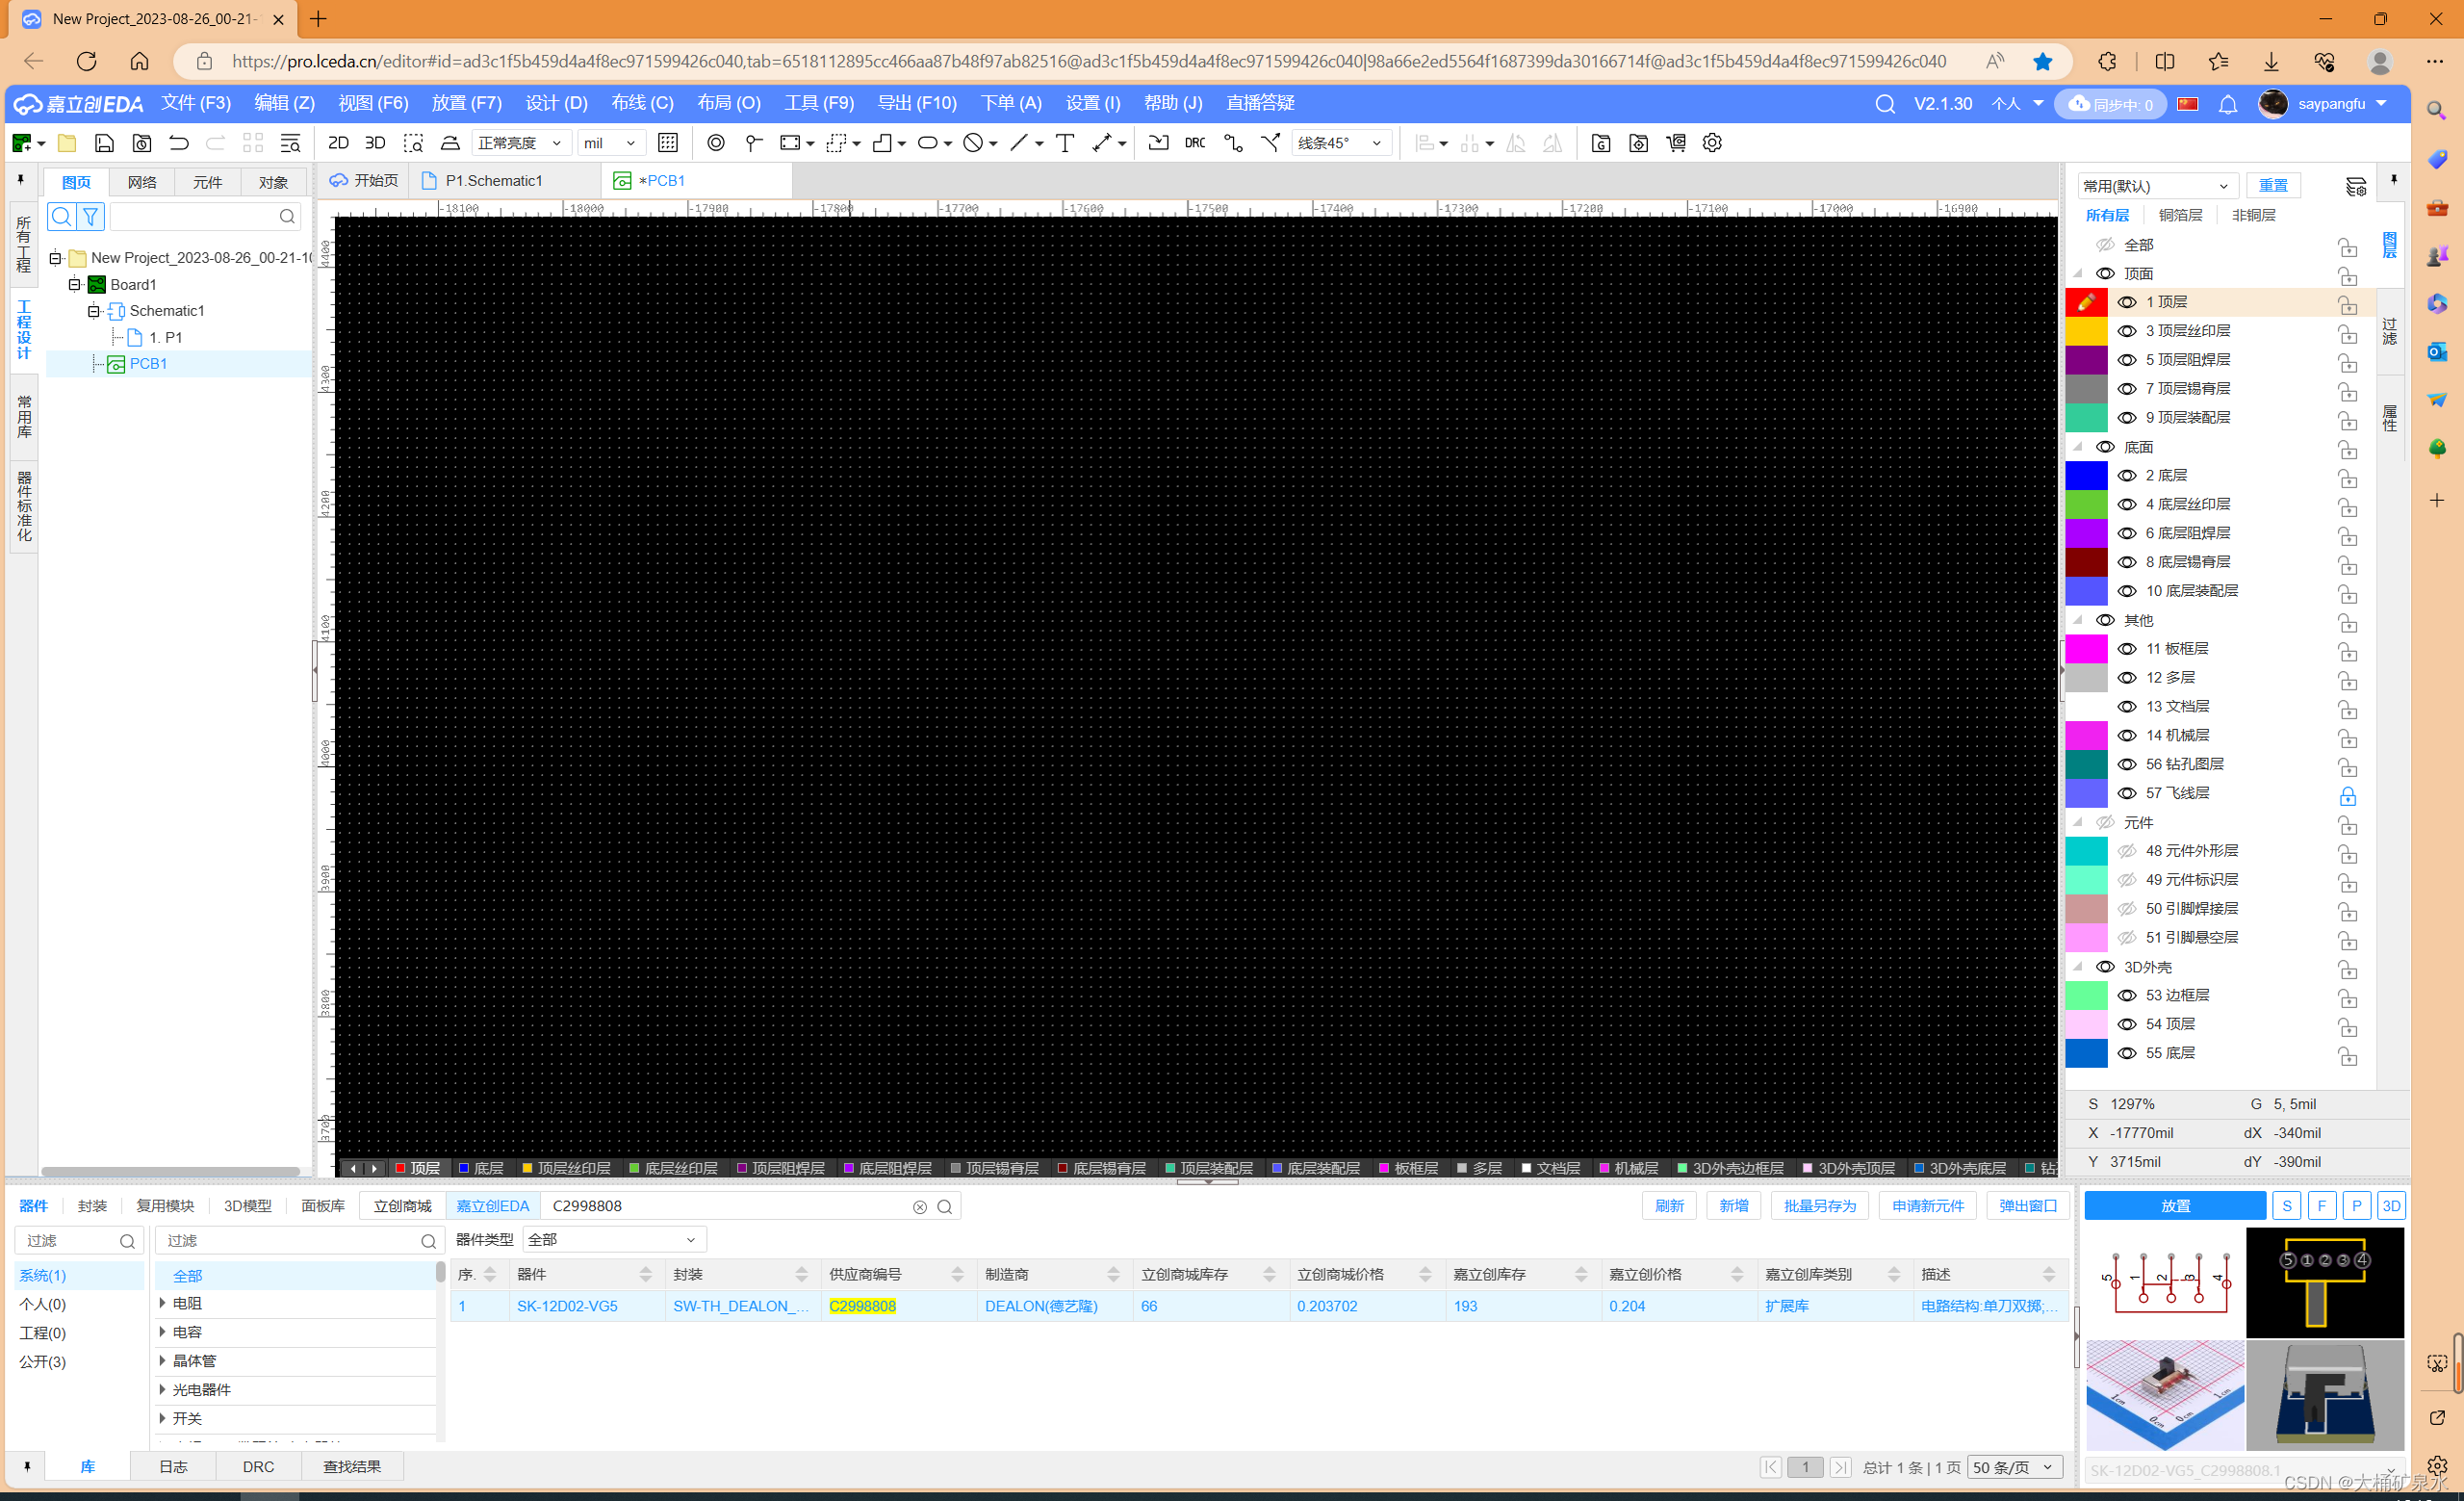
Task: Hide the 3 顶层丝印层 layer eye
Action: [x=2127, y=331]
